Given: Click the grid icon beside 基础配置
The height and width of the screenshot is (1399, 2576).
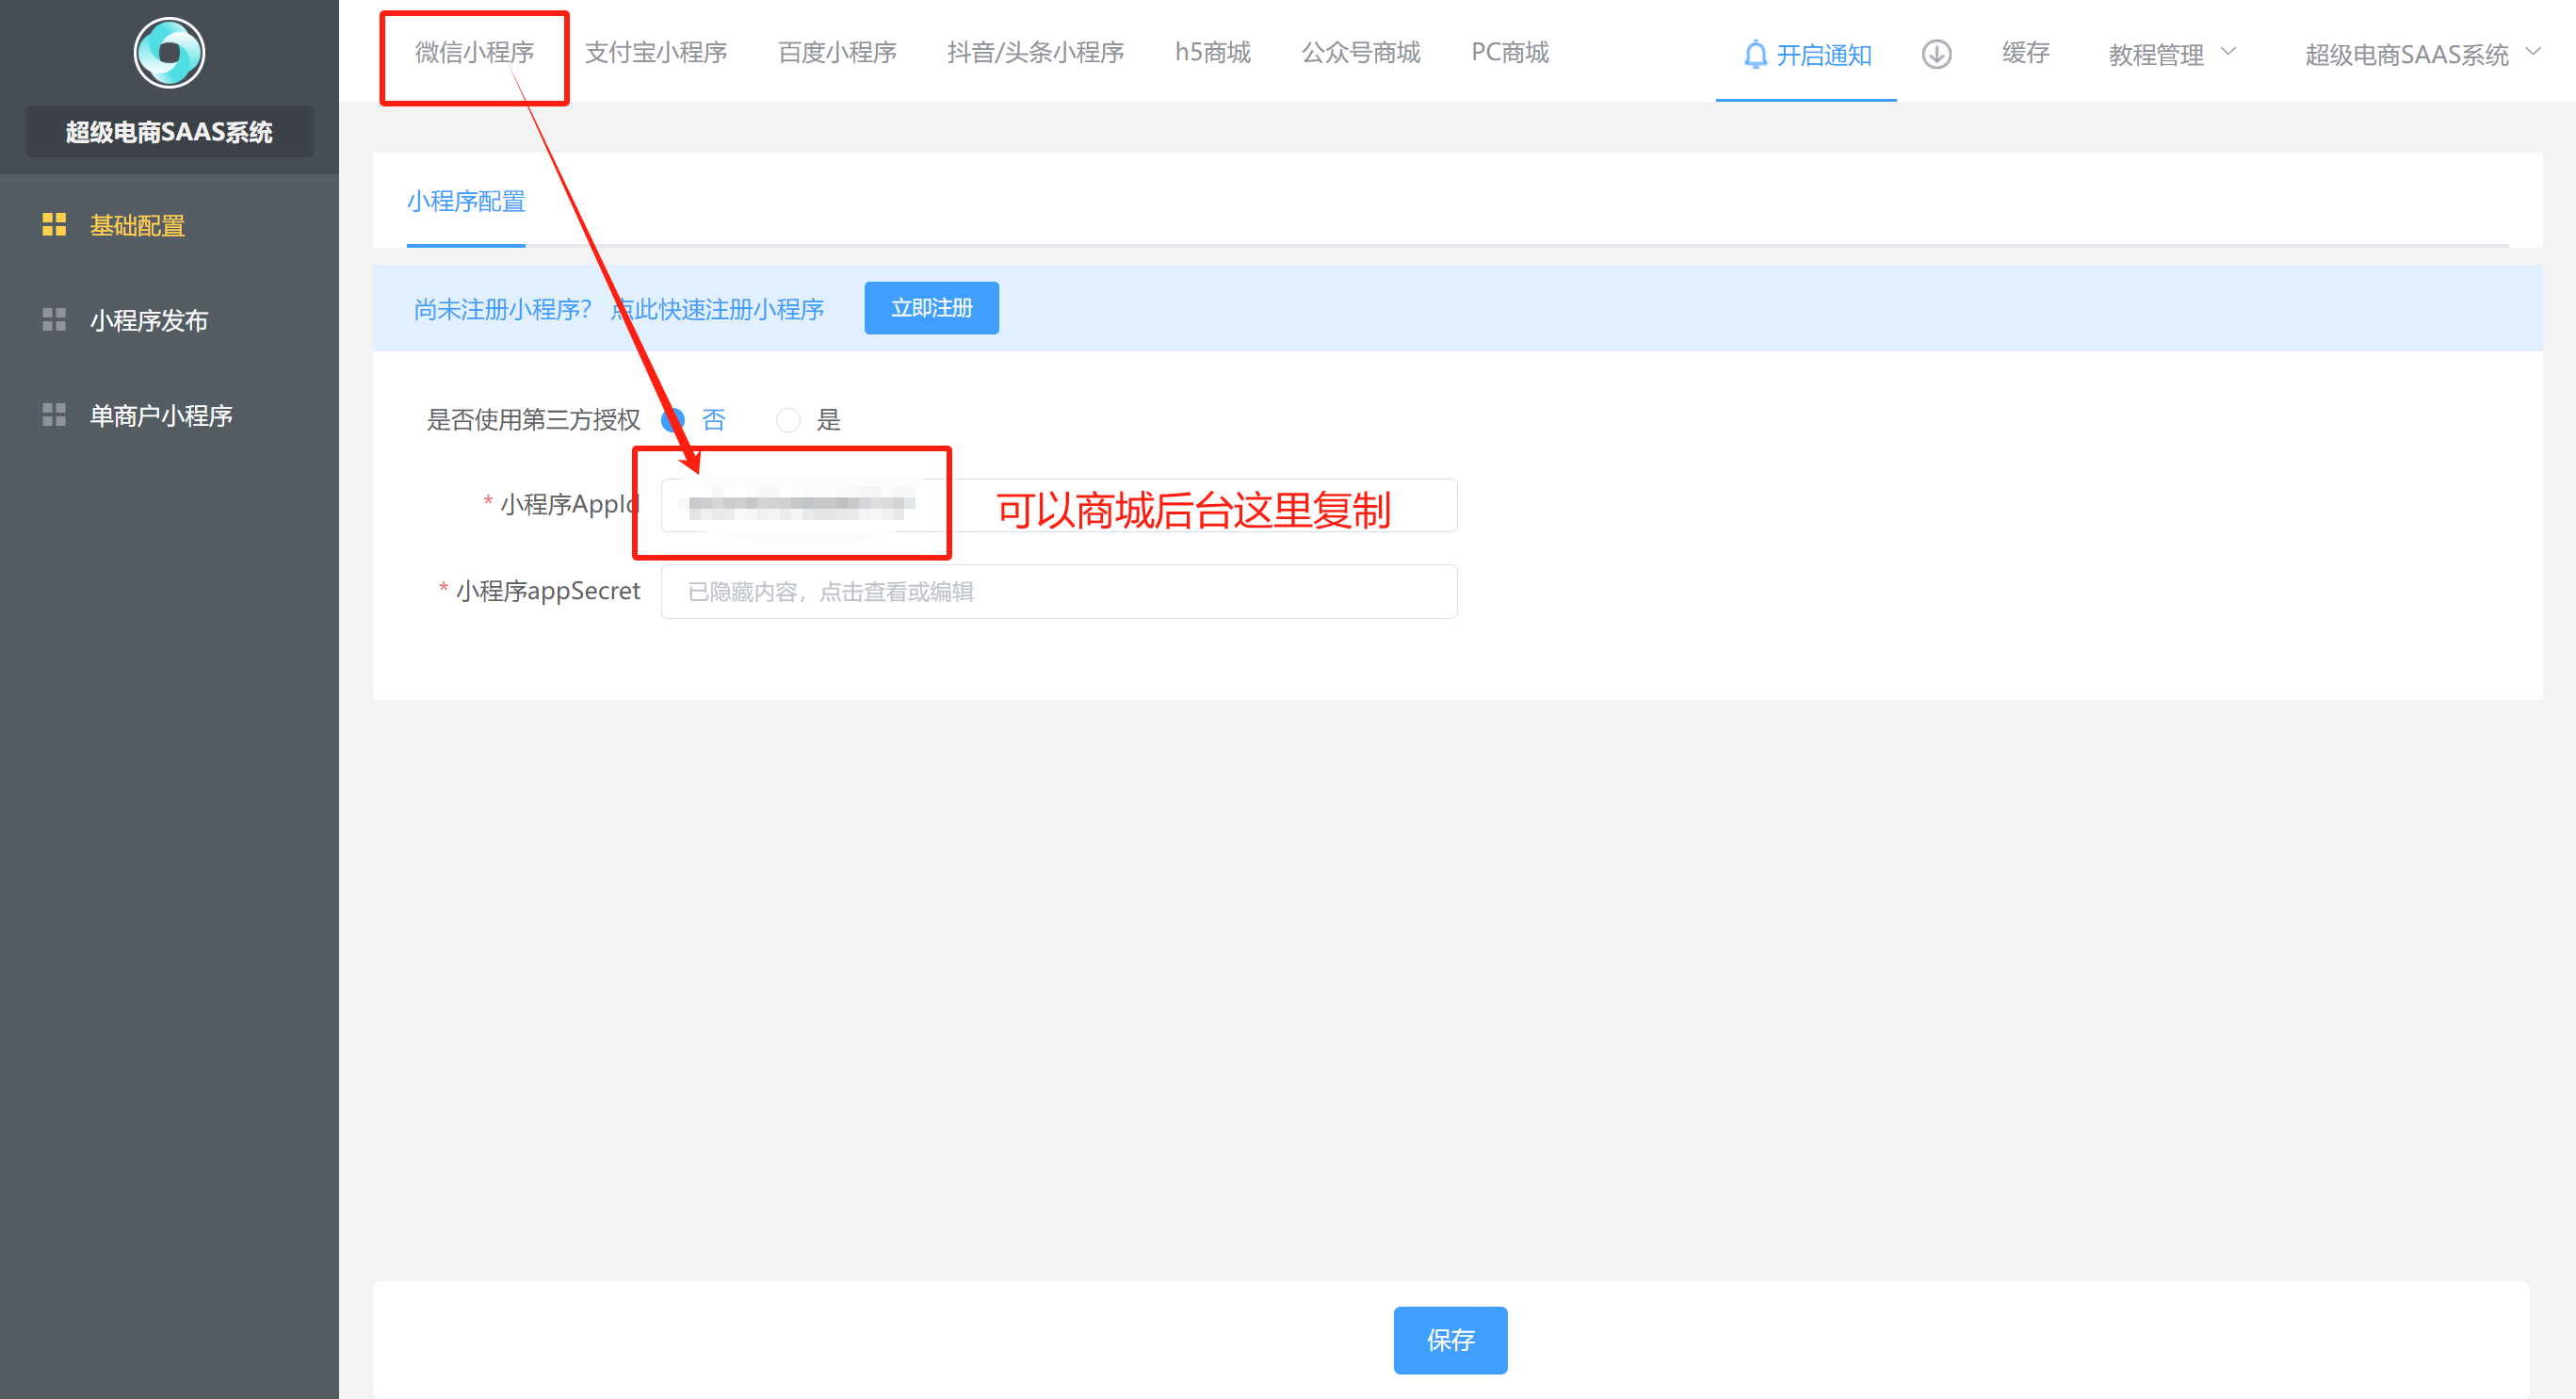Looking at the screenshot, I should tap(54, 225).
